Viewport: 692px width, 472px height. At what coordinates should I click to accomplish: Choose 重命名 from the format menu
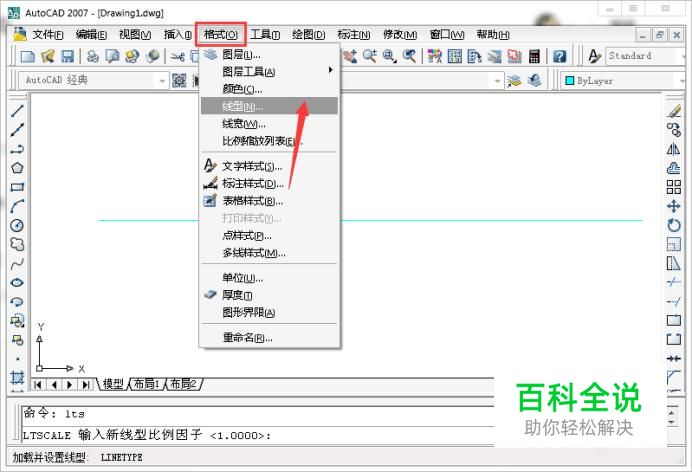(269, 338)
